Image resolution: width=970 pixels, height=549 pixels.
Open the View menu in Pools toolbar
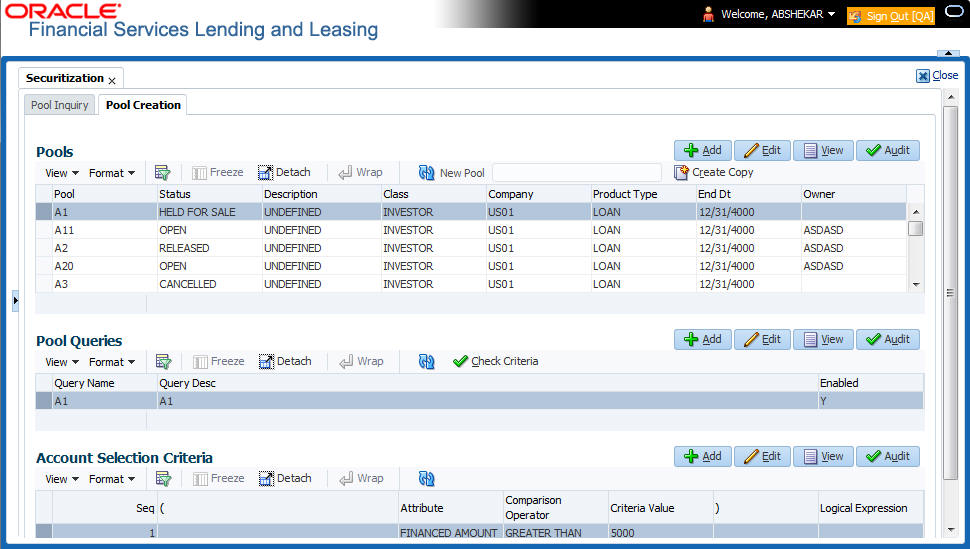pos(62,173)
